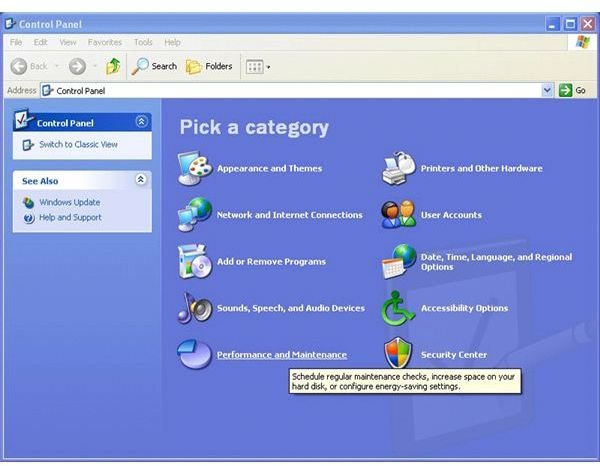The image size is (600, 466).
Task: Click the Views grid icon in toolbar
Action: pyautogui.click(x=254, y=67)
